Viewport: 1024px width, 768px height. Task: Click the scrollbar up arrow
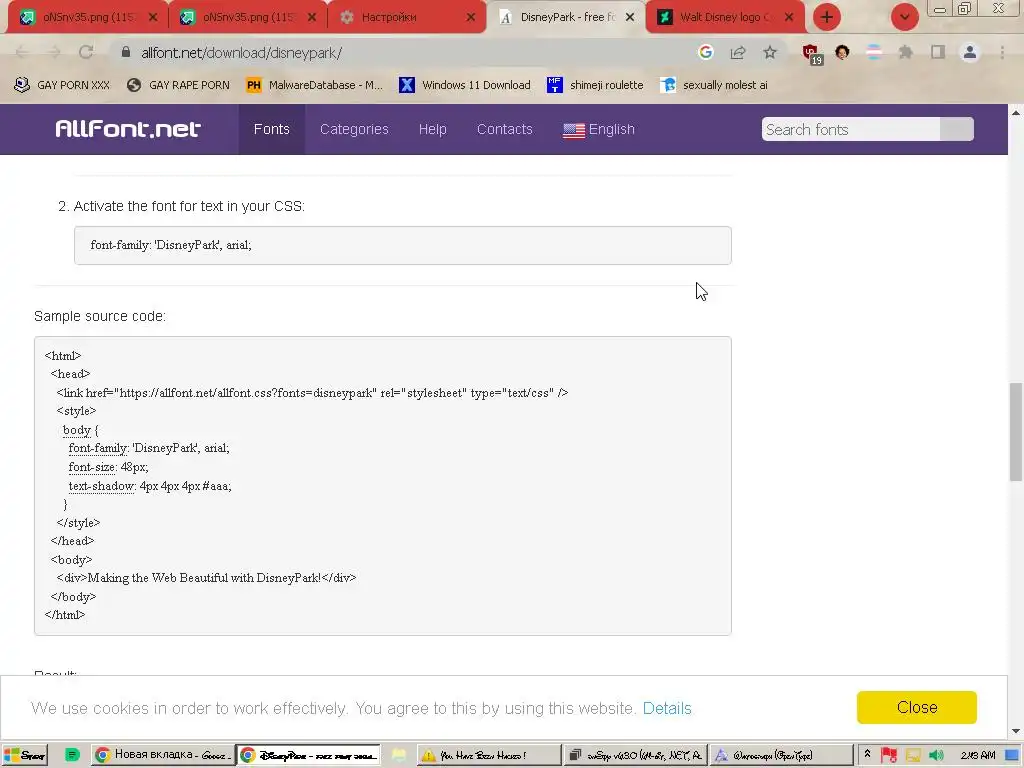pos(1016,113)
